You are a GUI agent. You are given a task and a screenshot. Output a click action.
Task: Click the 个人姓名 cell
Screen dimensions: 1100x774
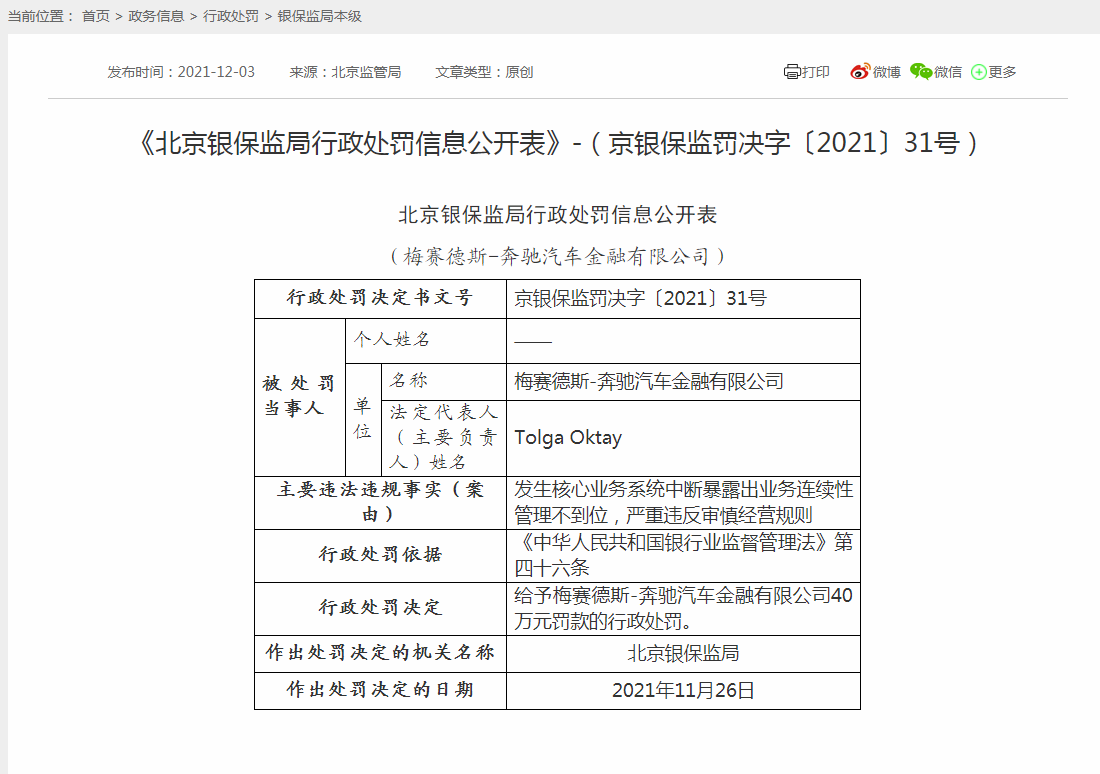coord(426,340)
